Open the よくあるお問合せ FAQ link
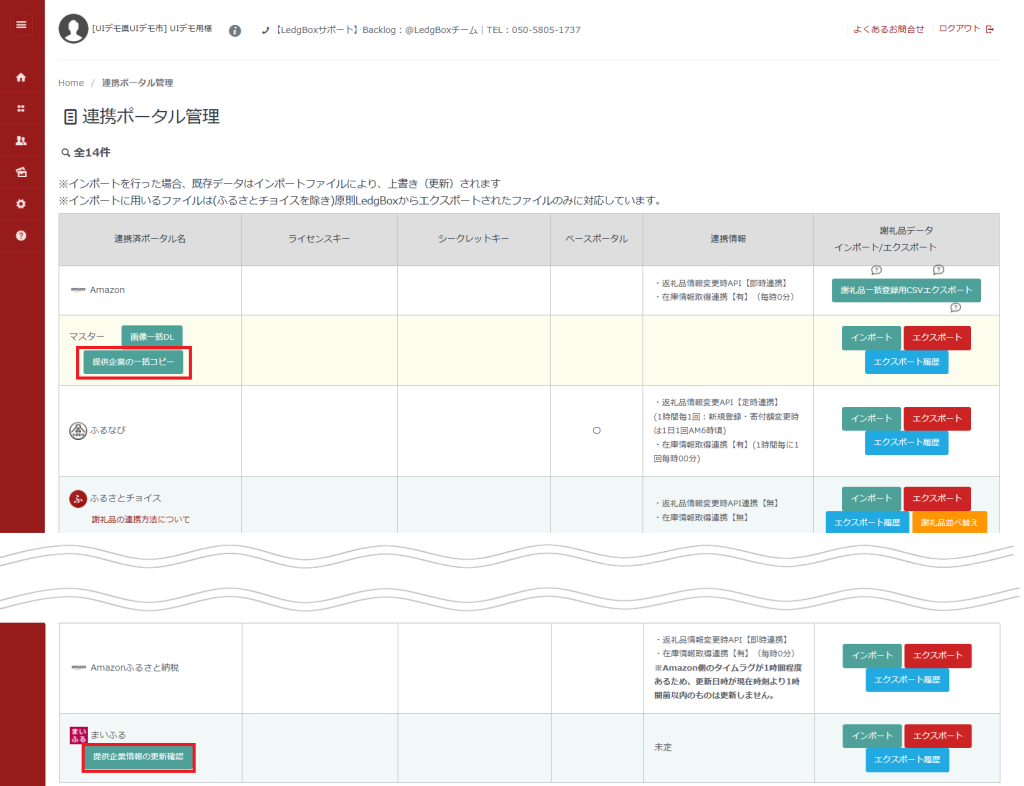The width and height of the screenshot is (1024, 786). pos(888,29)
